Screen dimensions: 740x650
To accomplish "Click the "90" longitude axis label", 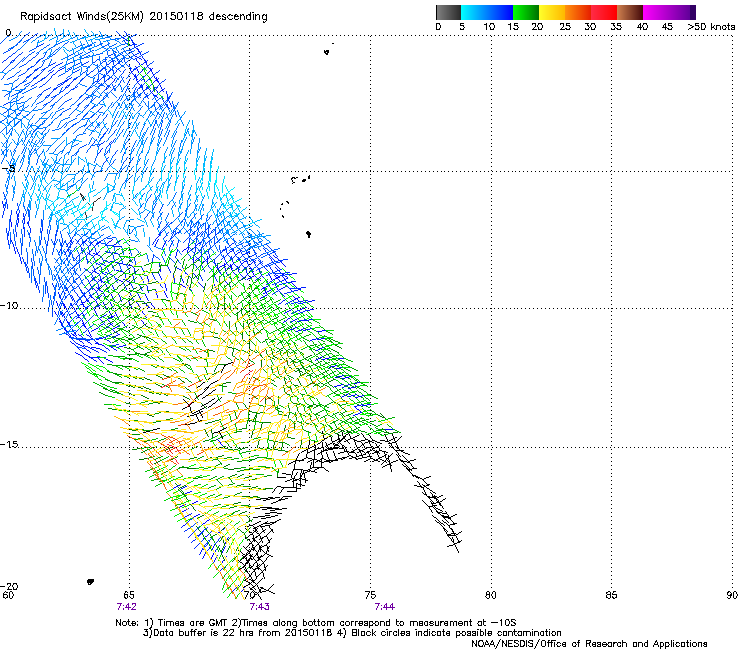I will pyautogui.click(x=732, y=595).
